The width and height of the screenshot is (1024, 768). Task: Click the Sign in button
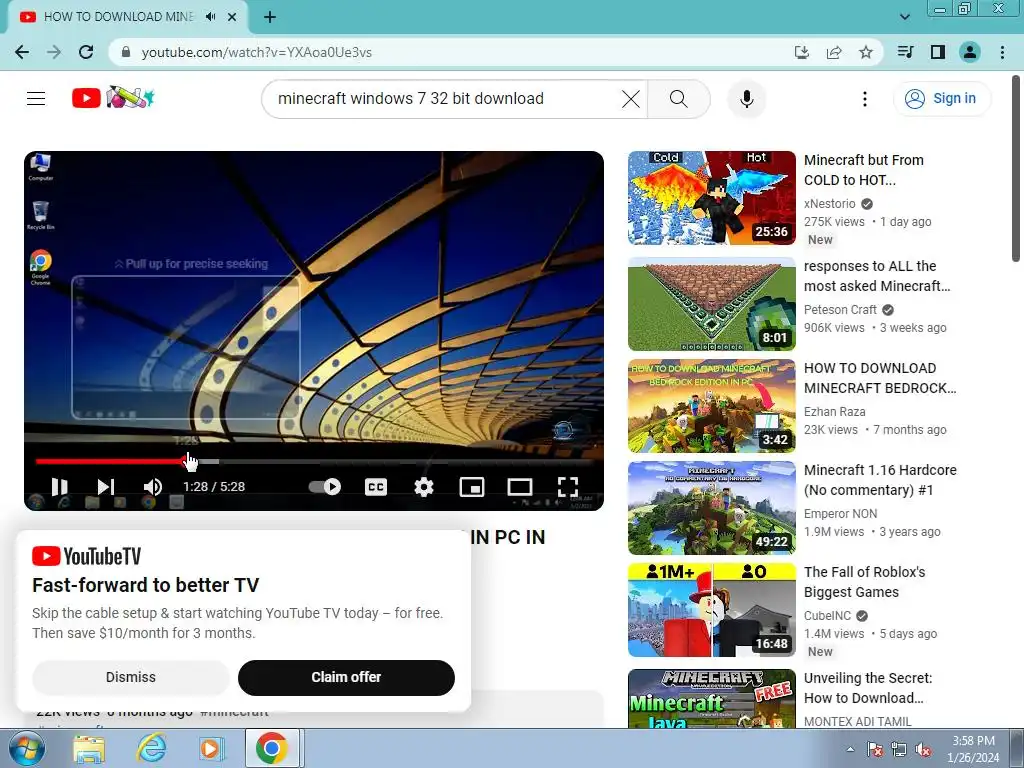(941, 99)
